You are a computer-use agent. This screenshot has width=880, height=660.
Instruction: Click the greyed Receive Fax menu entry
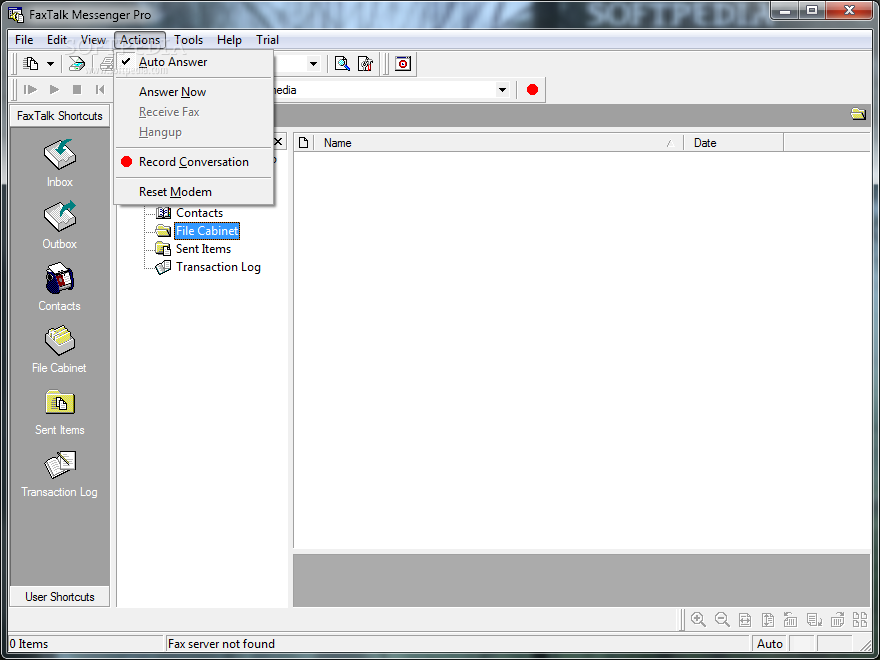pos(194,112)
